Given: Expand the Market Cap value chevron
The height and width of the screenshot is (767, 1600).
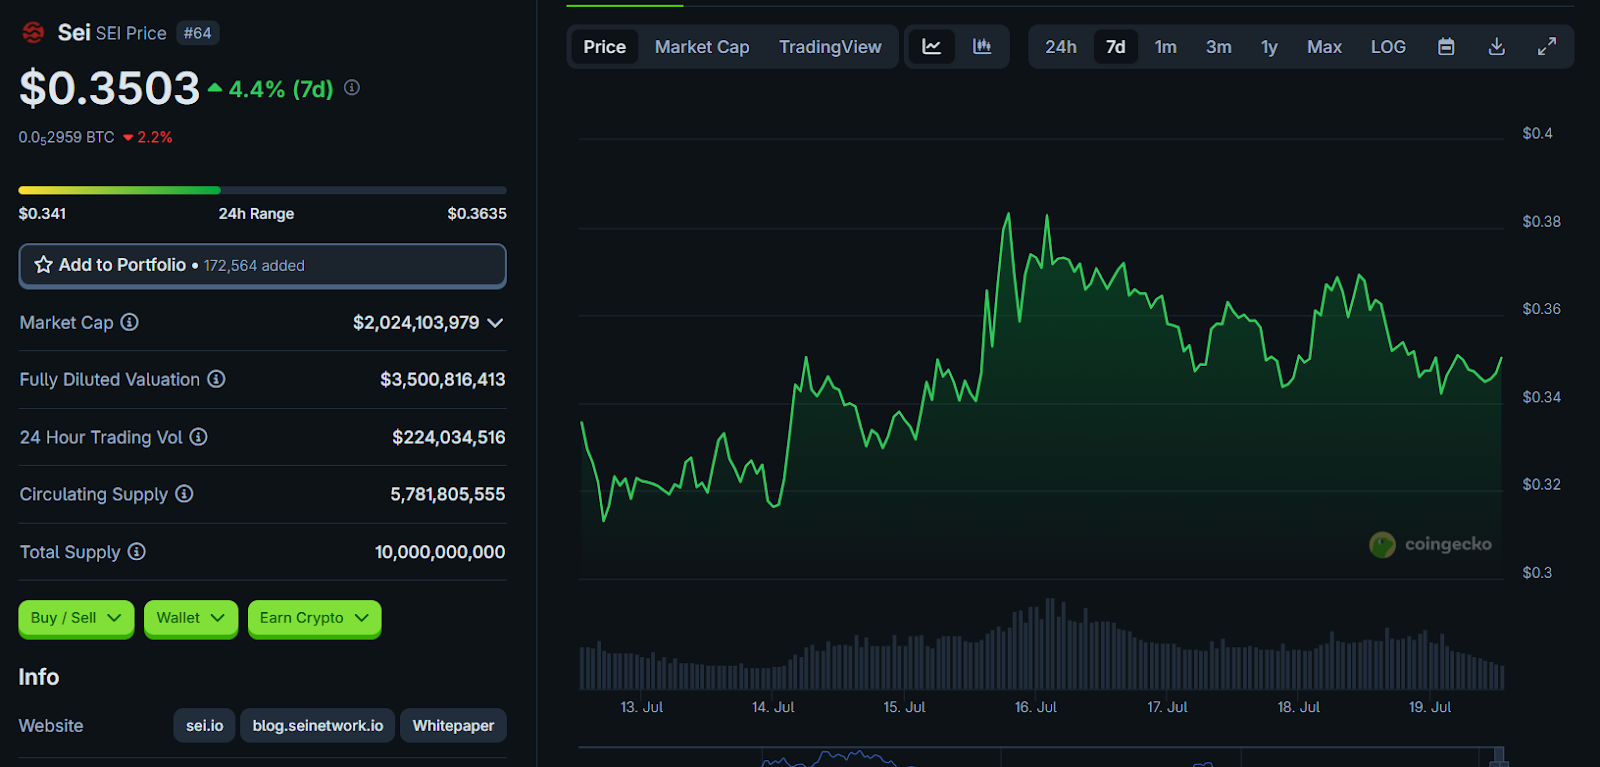Looking at the screenshot, I should tap(496, 323).
